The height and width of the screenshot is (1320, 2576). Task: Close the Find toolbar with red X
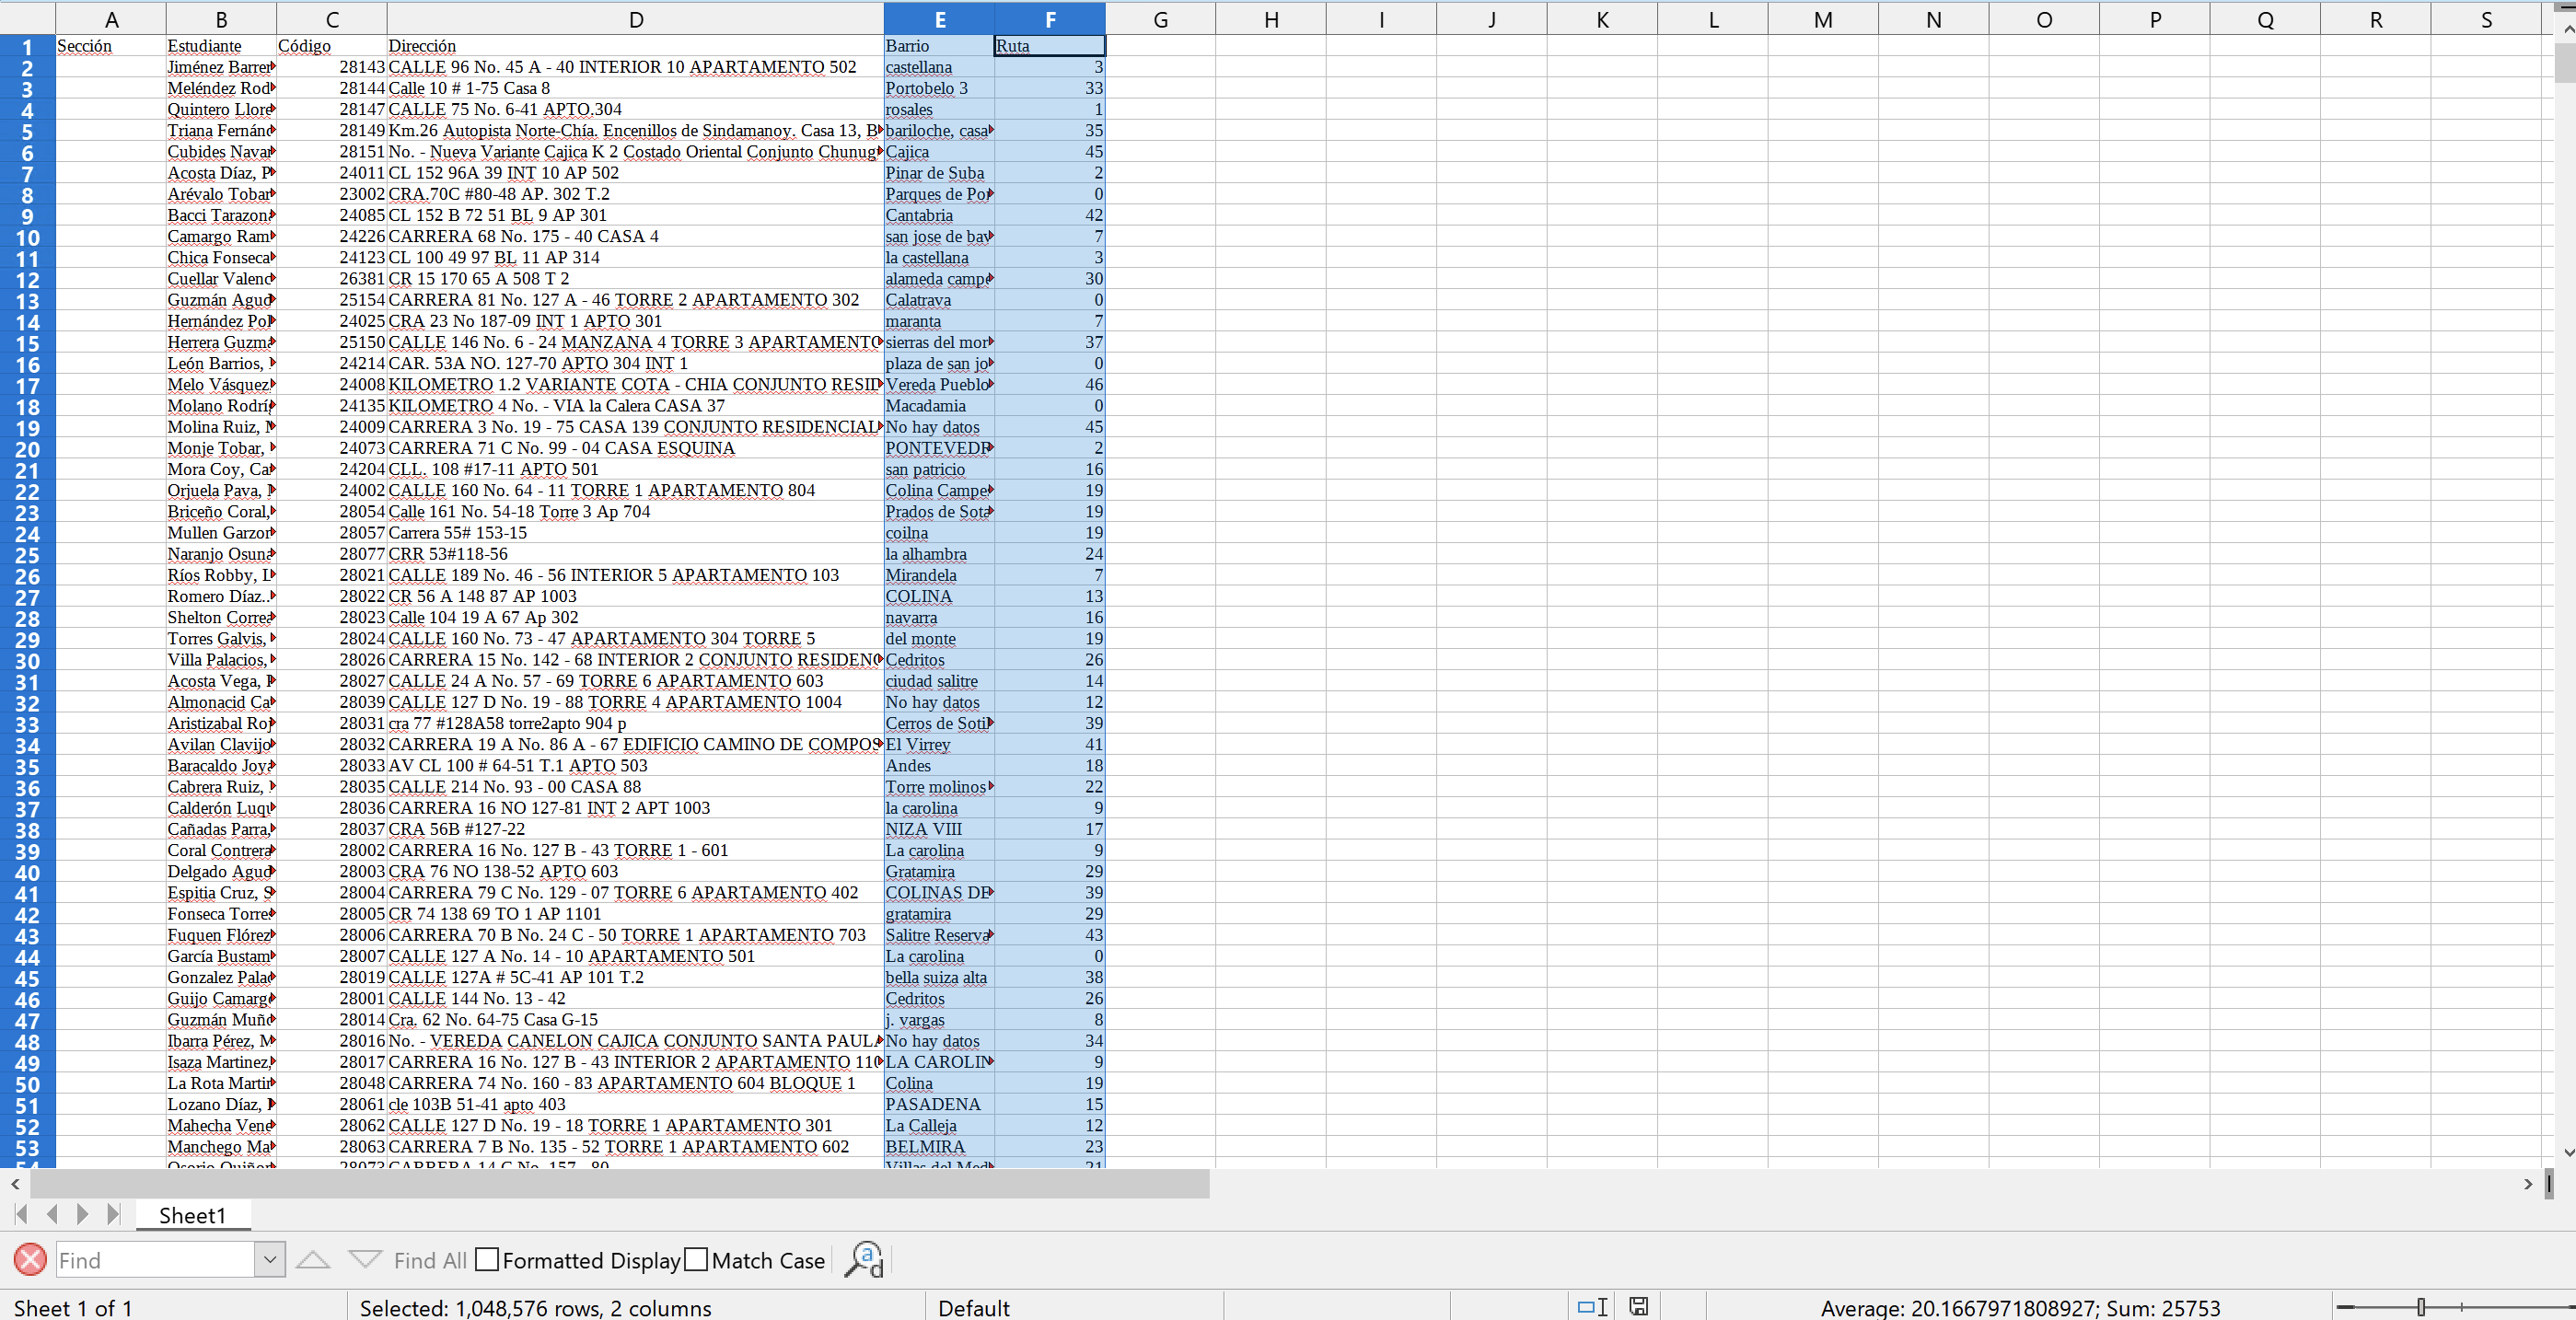coord(30,1259)
